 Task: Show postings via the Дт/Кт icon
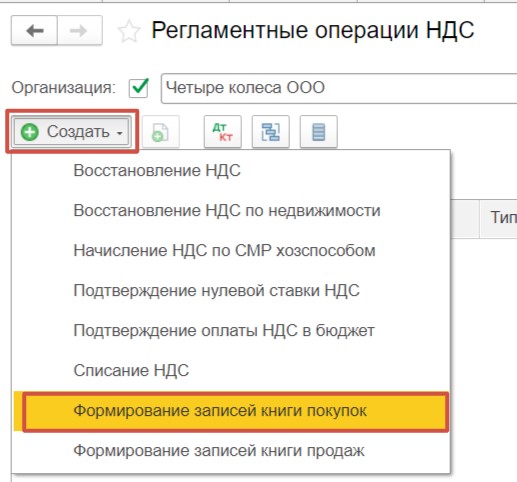point(223,132)
